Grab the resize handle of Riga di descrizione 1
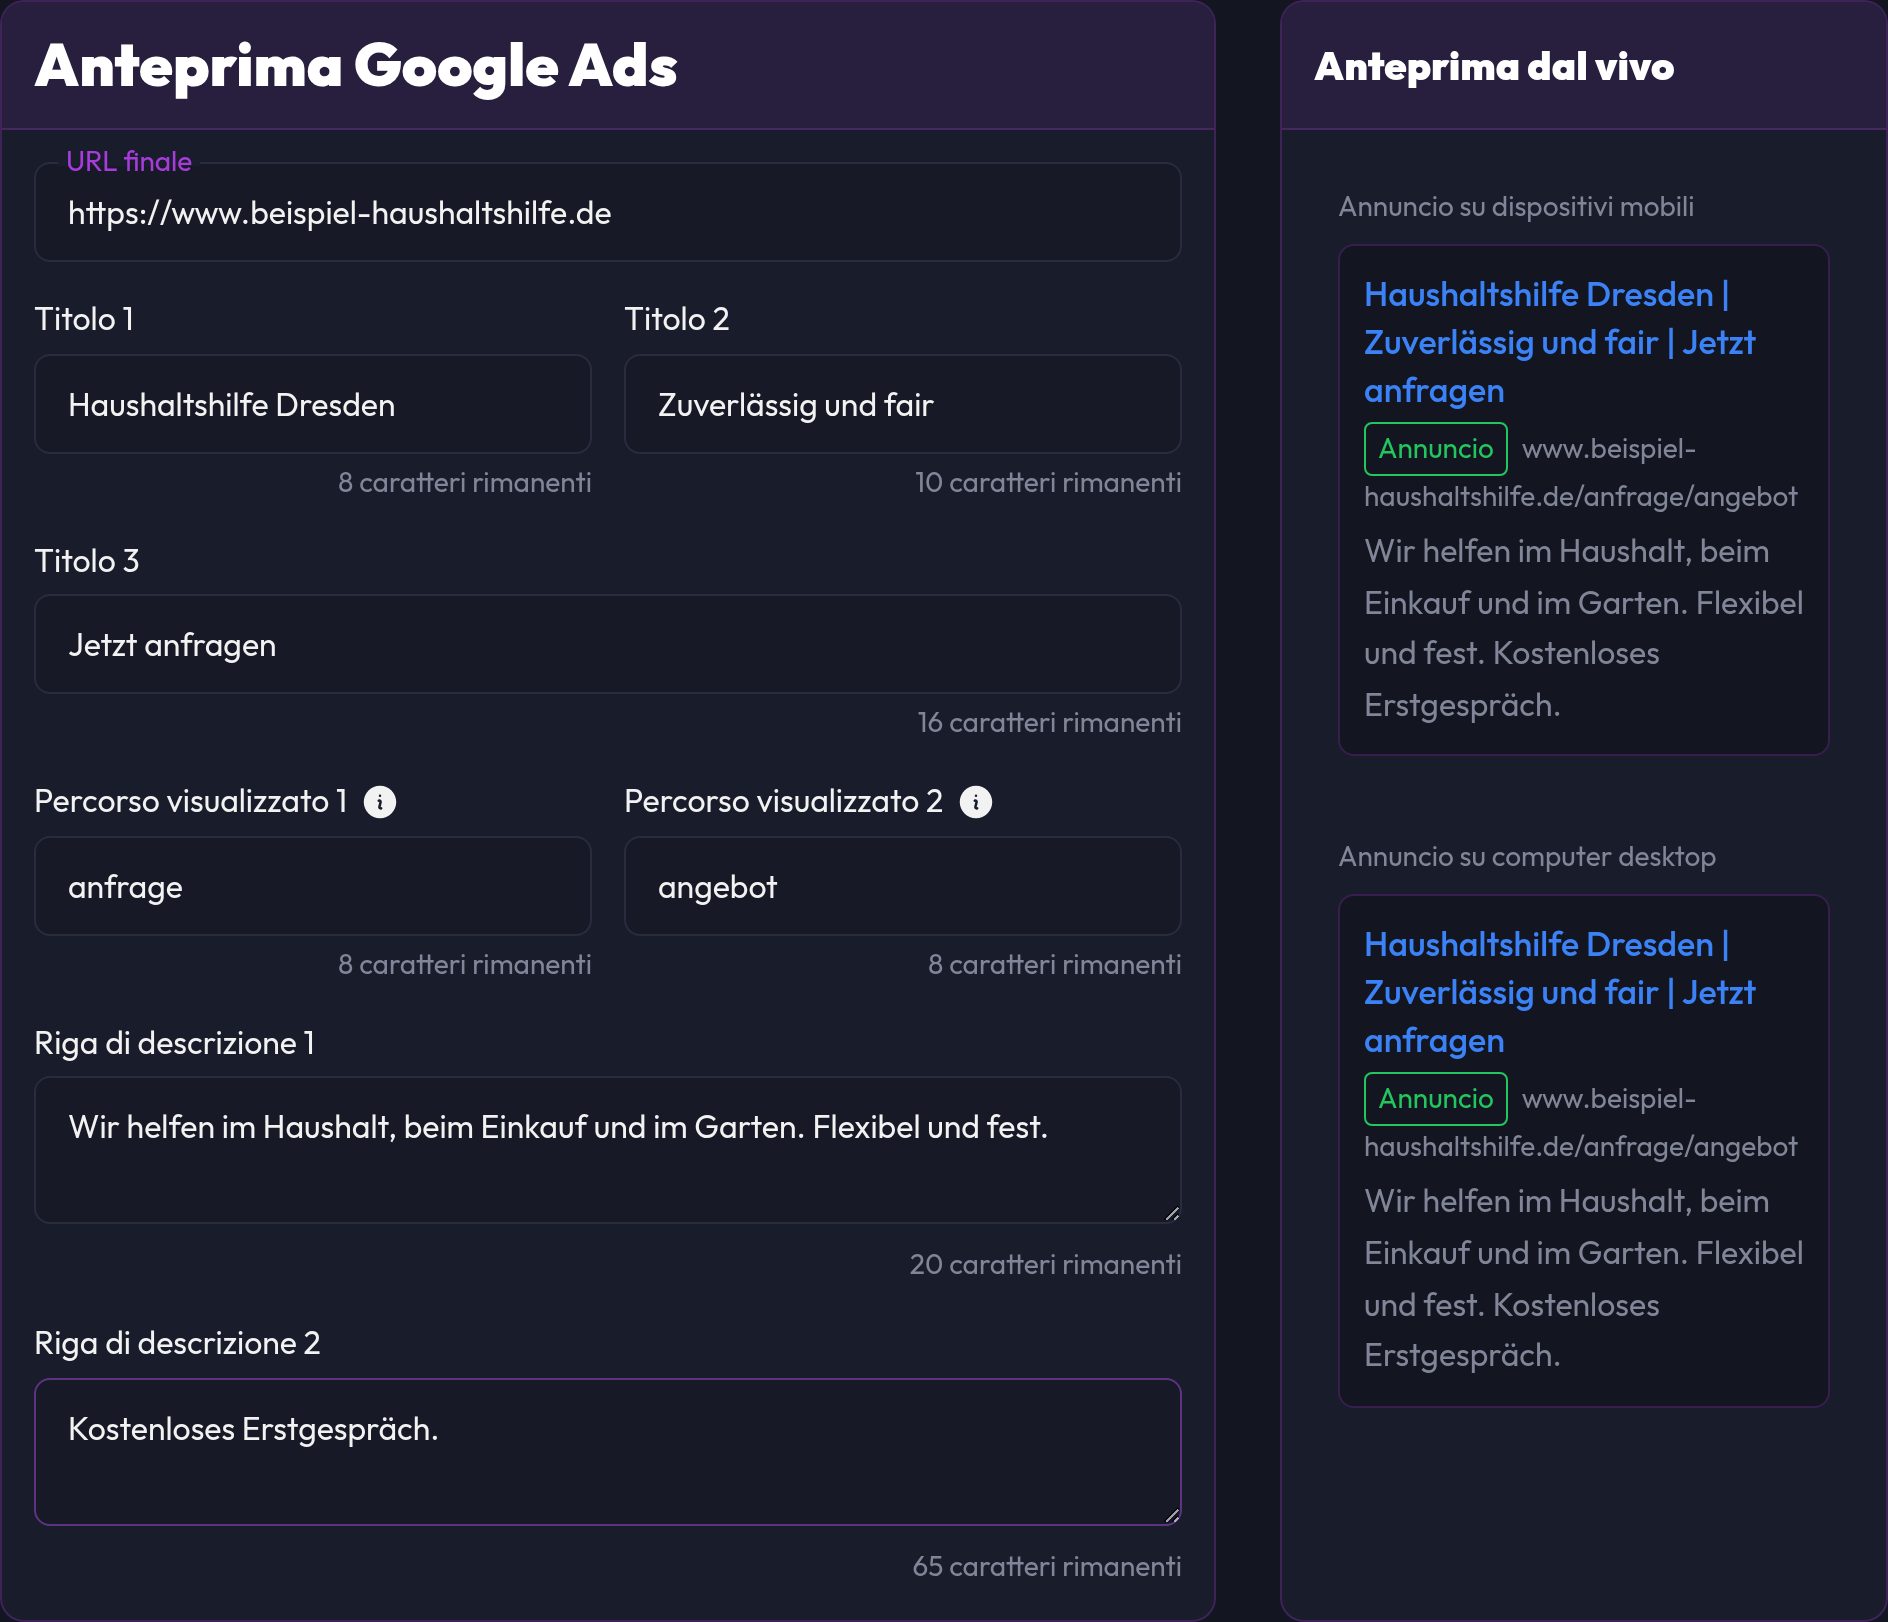Image resolution: width=1888 pixels, height=1622 pixels. pos(1172,1213)
